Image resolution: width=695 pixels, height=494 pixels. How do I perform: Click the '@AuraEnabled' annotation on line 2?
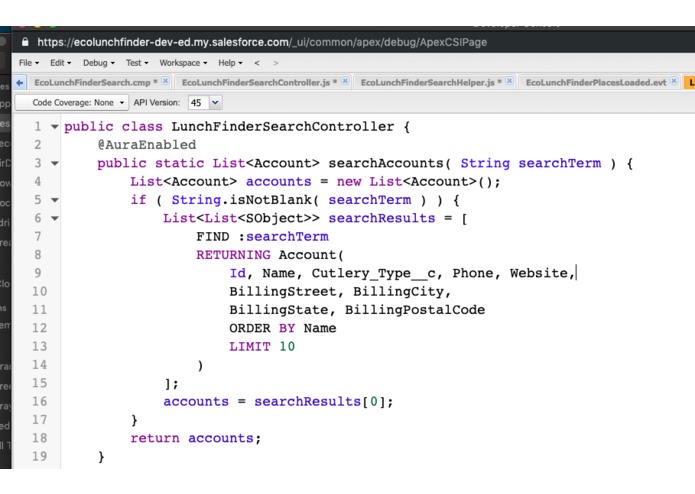pyautogui.click(x=147, y=145)
